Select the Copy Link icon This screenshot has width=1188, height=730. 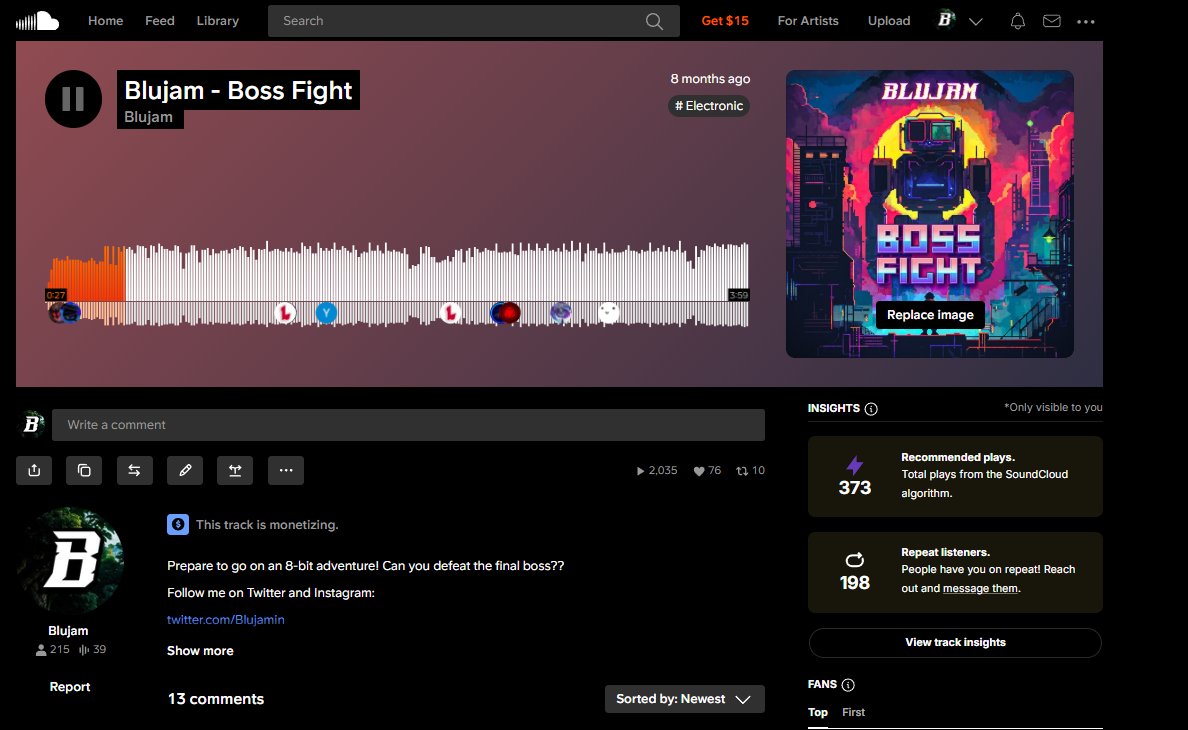pyautogui.click(x=84, y=470)
